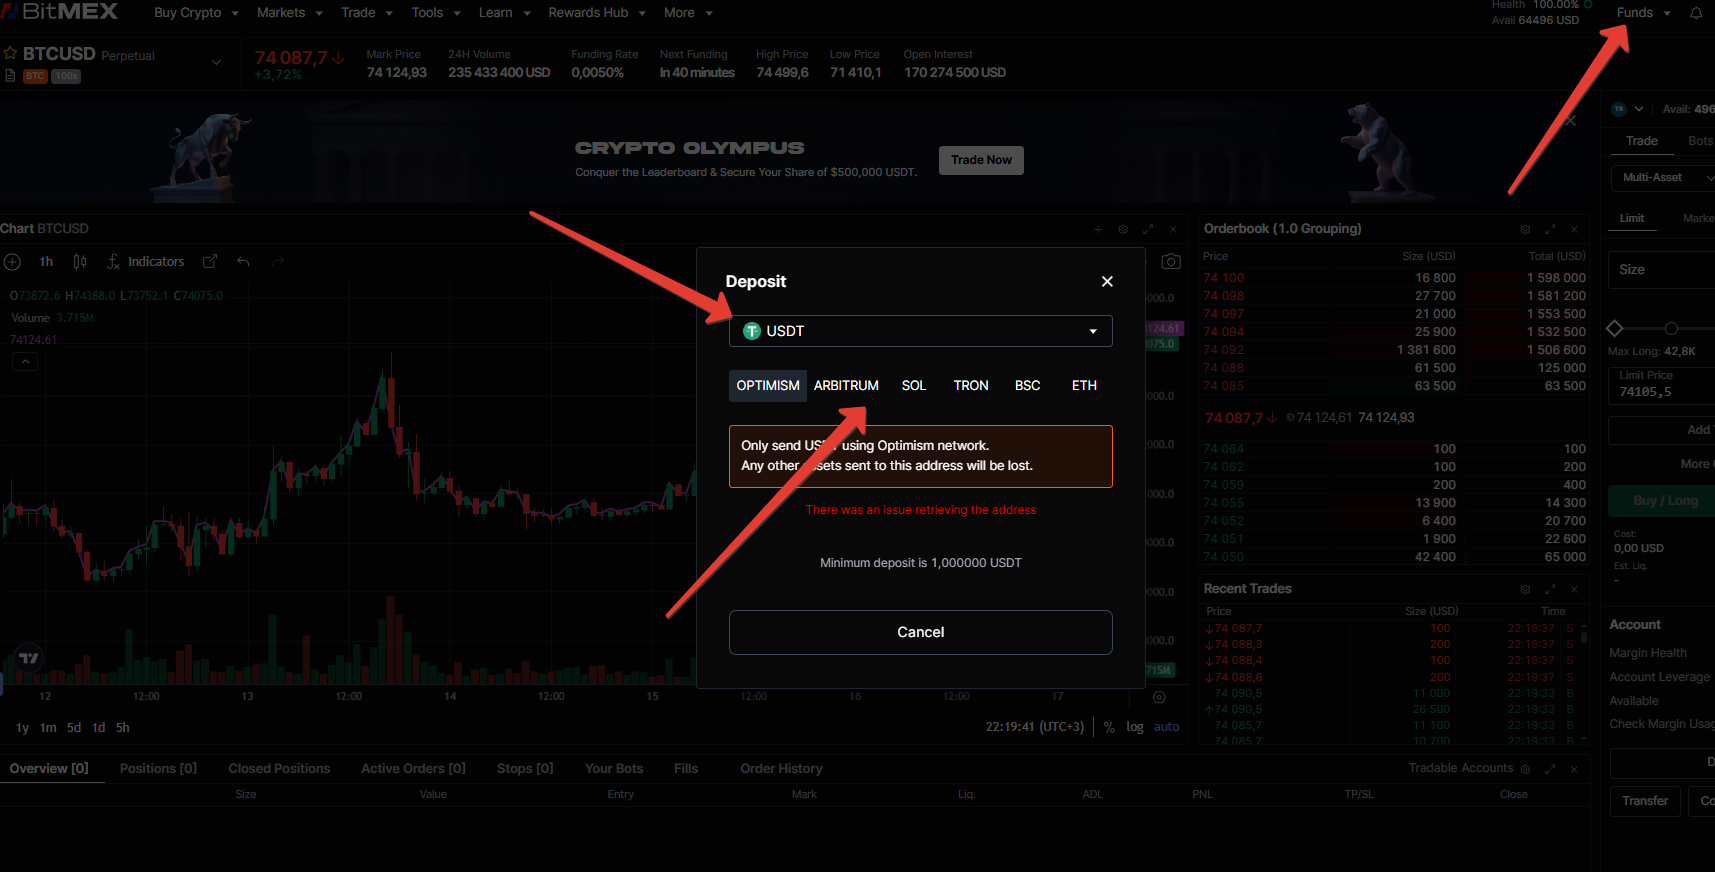This screenshot has height=872, width=1715.
Task: Open the chart Indicators menu
Action: point(146,262)
